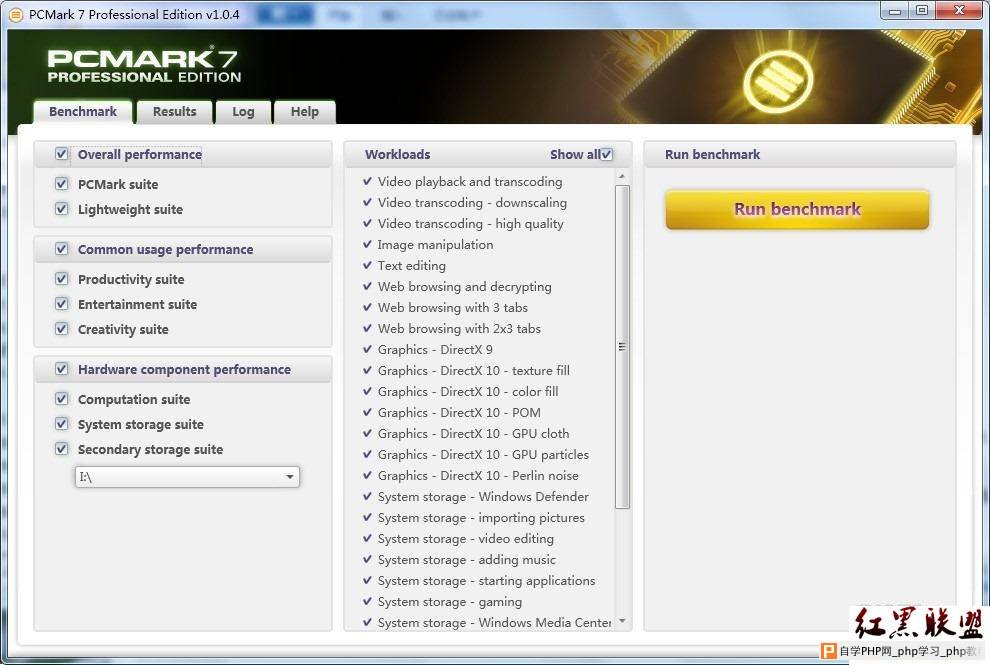Switch to the Benchmark tab
Screen dimensions: 990x665
83,112
